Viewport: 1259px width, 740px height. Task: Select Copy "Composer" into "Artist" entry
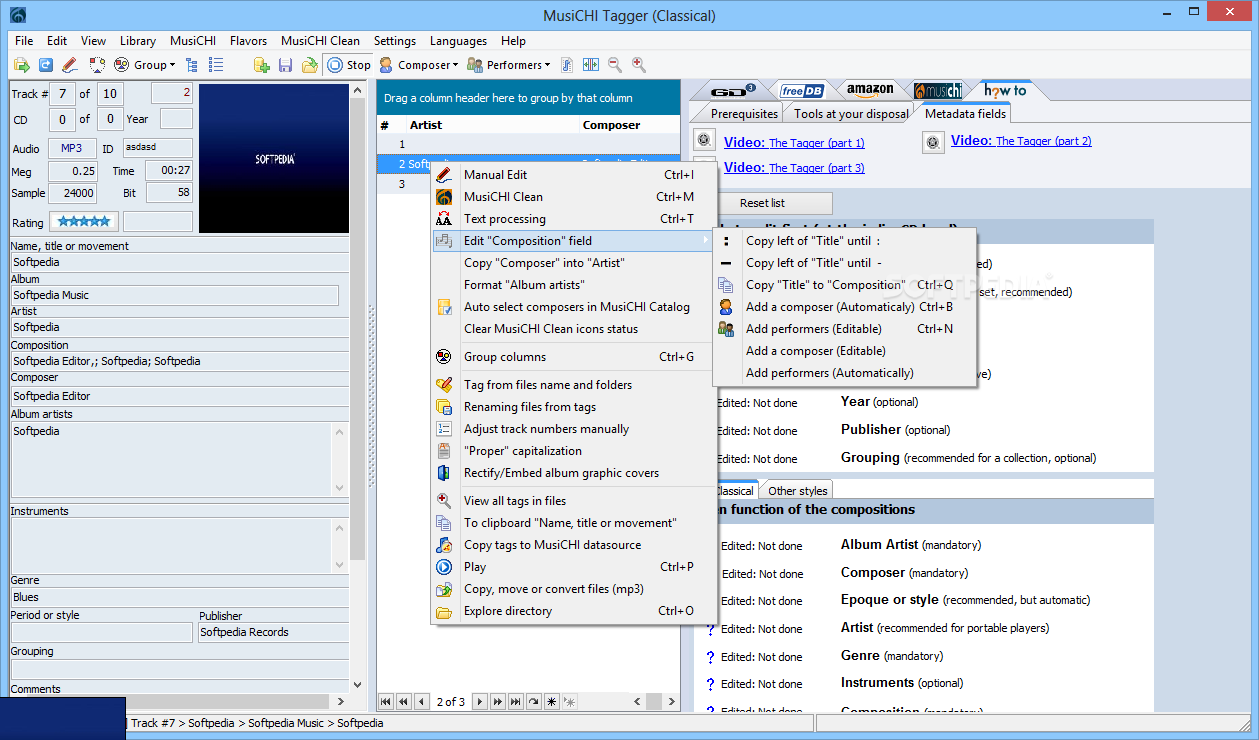click(574, 263)
